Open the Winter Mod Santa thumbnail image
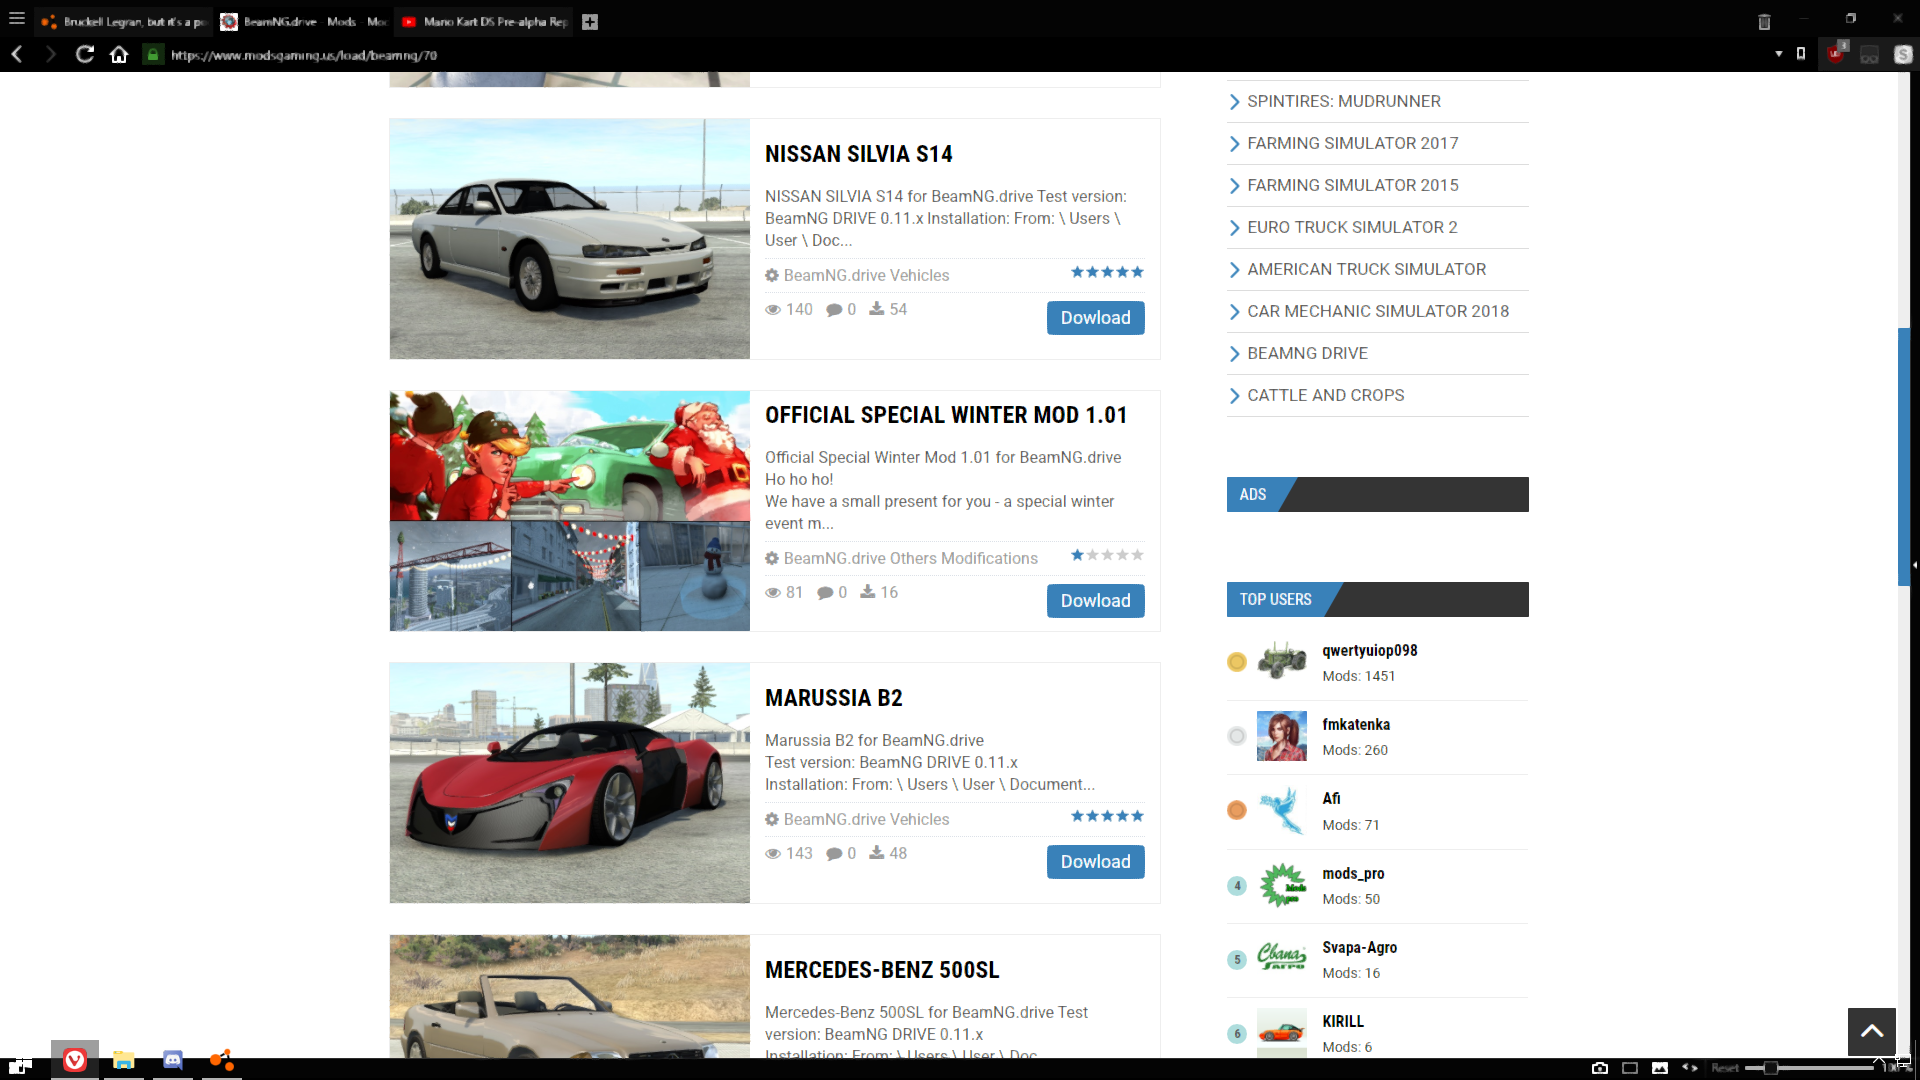This screenshot has width=1920, height=1080. click(569, 511)
